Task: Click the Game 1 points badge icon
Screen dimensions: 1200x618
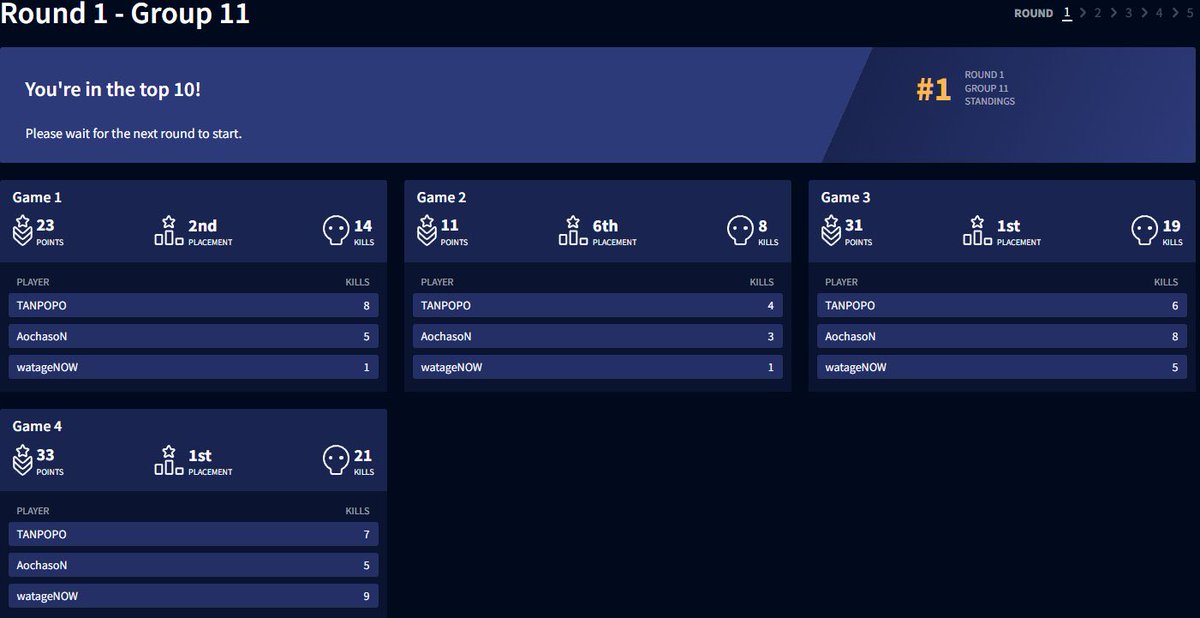Action: (x=22, y=231)
